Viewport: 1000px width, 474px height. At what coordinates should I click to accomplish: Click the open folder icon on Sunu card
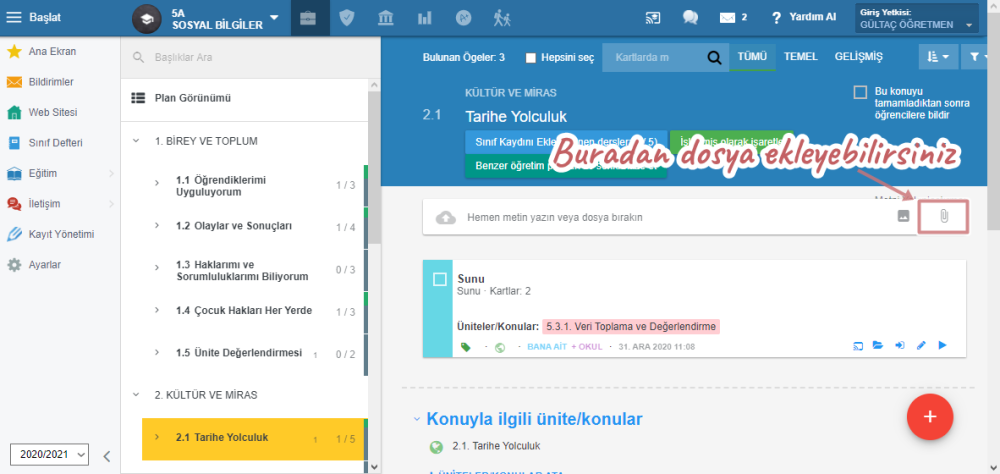(x=878, y=346)
